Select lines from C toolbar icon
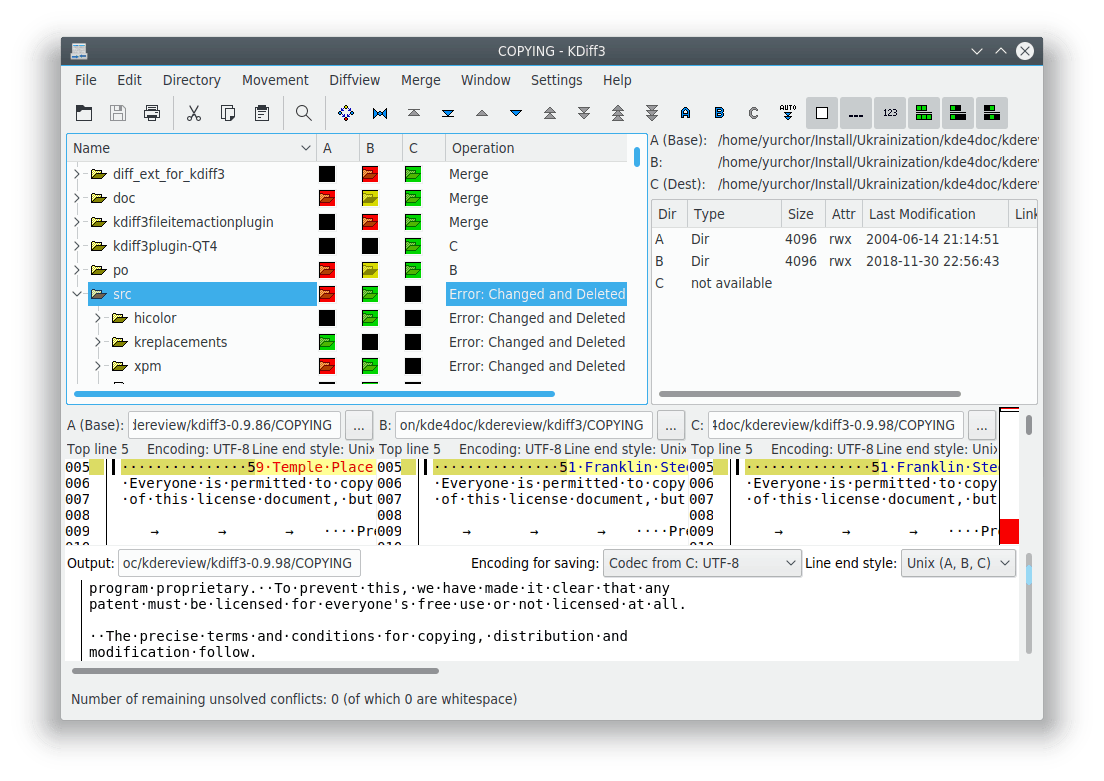 point(753,113)
